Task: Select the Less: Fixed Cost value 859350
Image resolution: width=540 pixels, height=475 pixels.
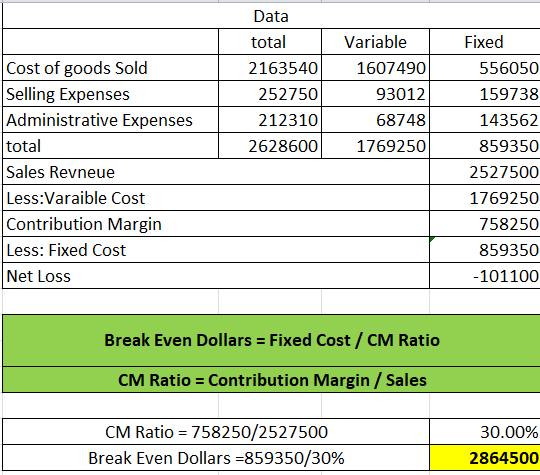Action: (x=485, y=250)
